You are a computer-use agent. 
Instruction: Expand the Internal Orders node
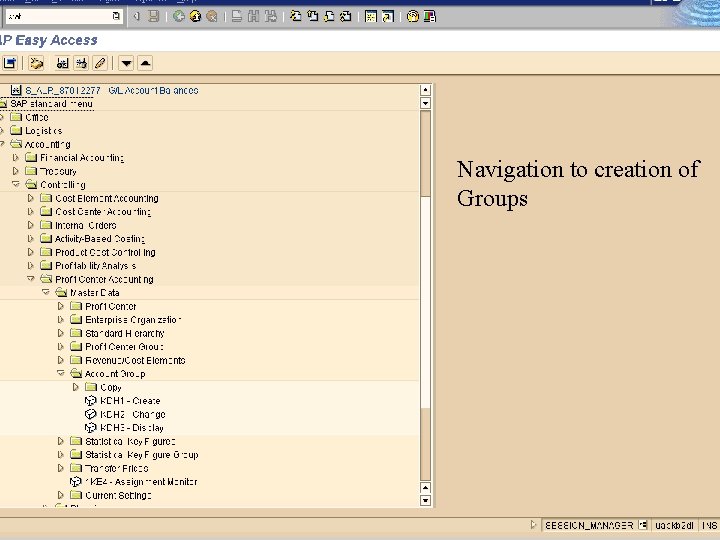(x=31, y=225)
